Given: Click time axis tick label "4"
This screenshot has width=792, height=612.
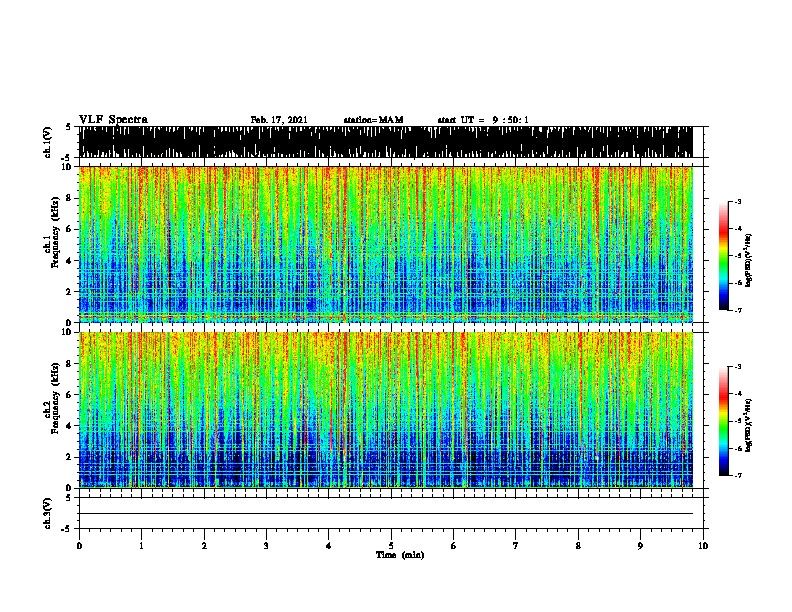Looking at the screenshot, I should (x=328, y=546).
